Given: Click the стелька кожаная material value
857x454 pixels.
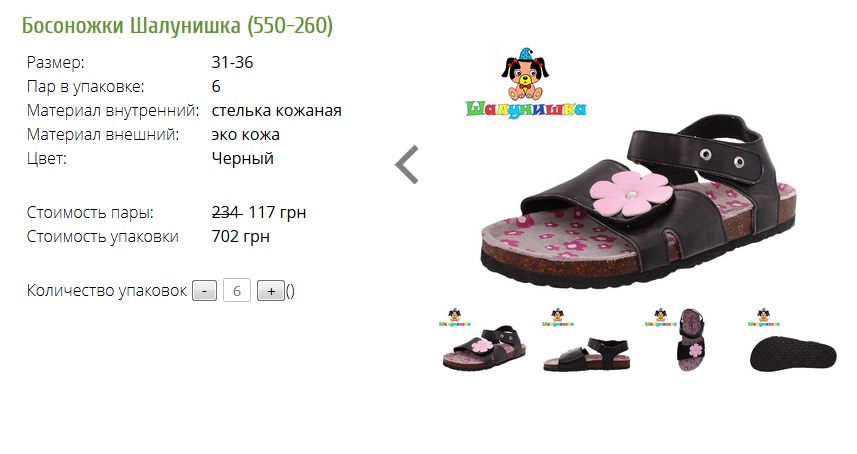Looking at the screenshot, I should tap(277, 110).
